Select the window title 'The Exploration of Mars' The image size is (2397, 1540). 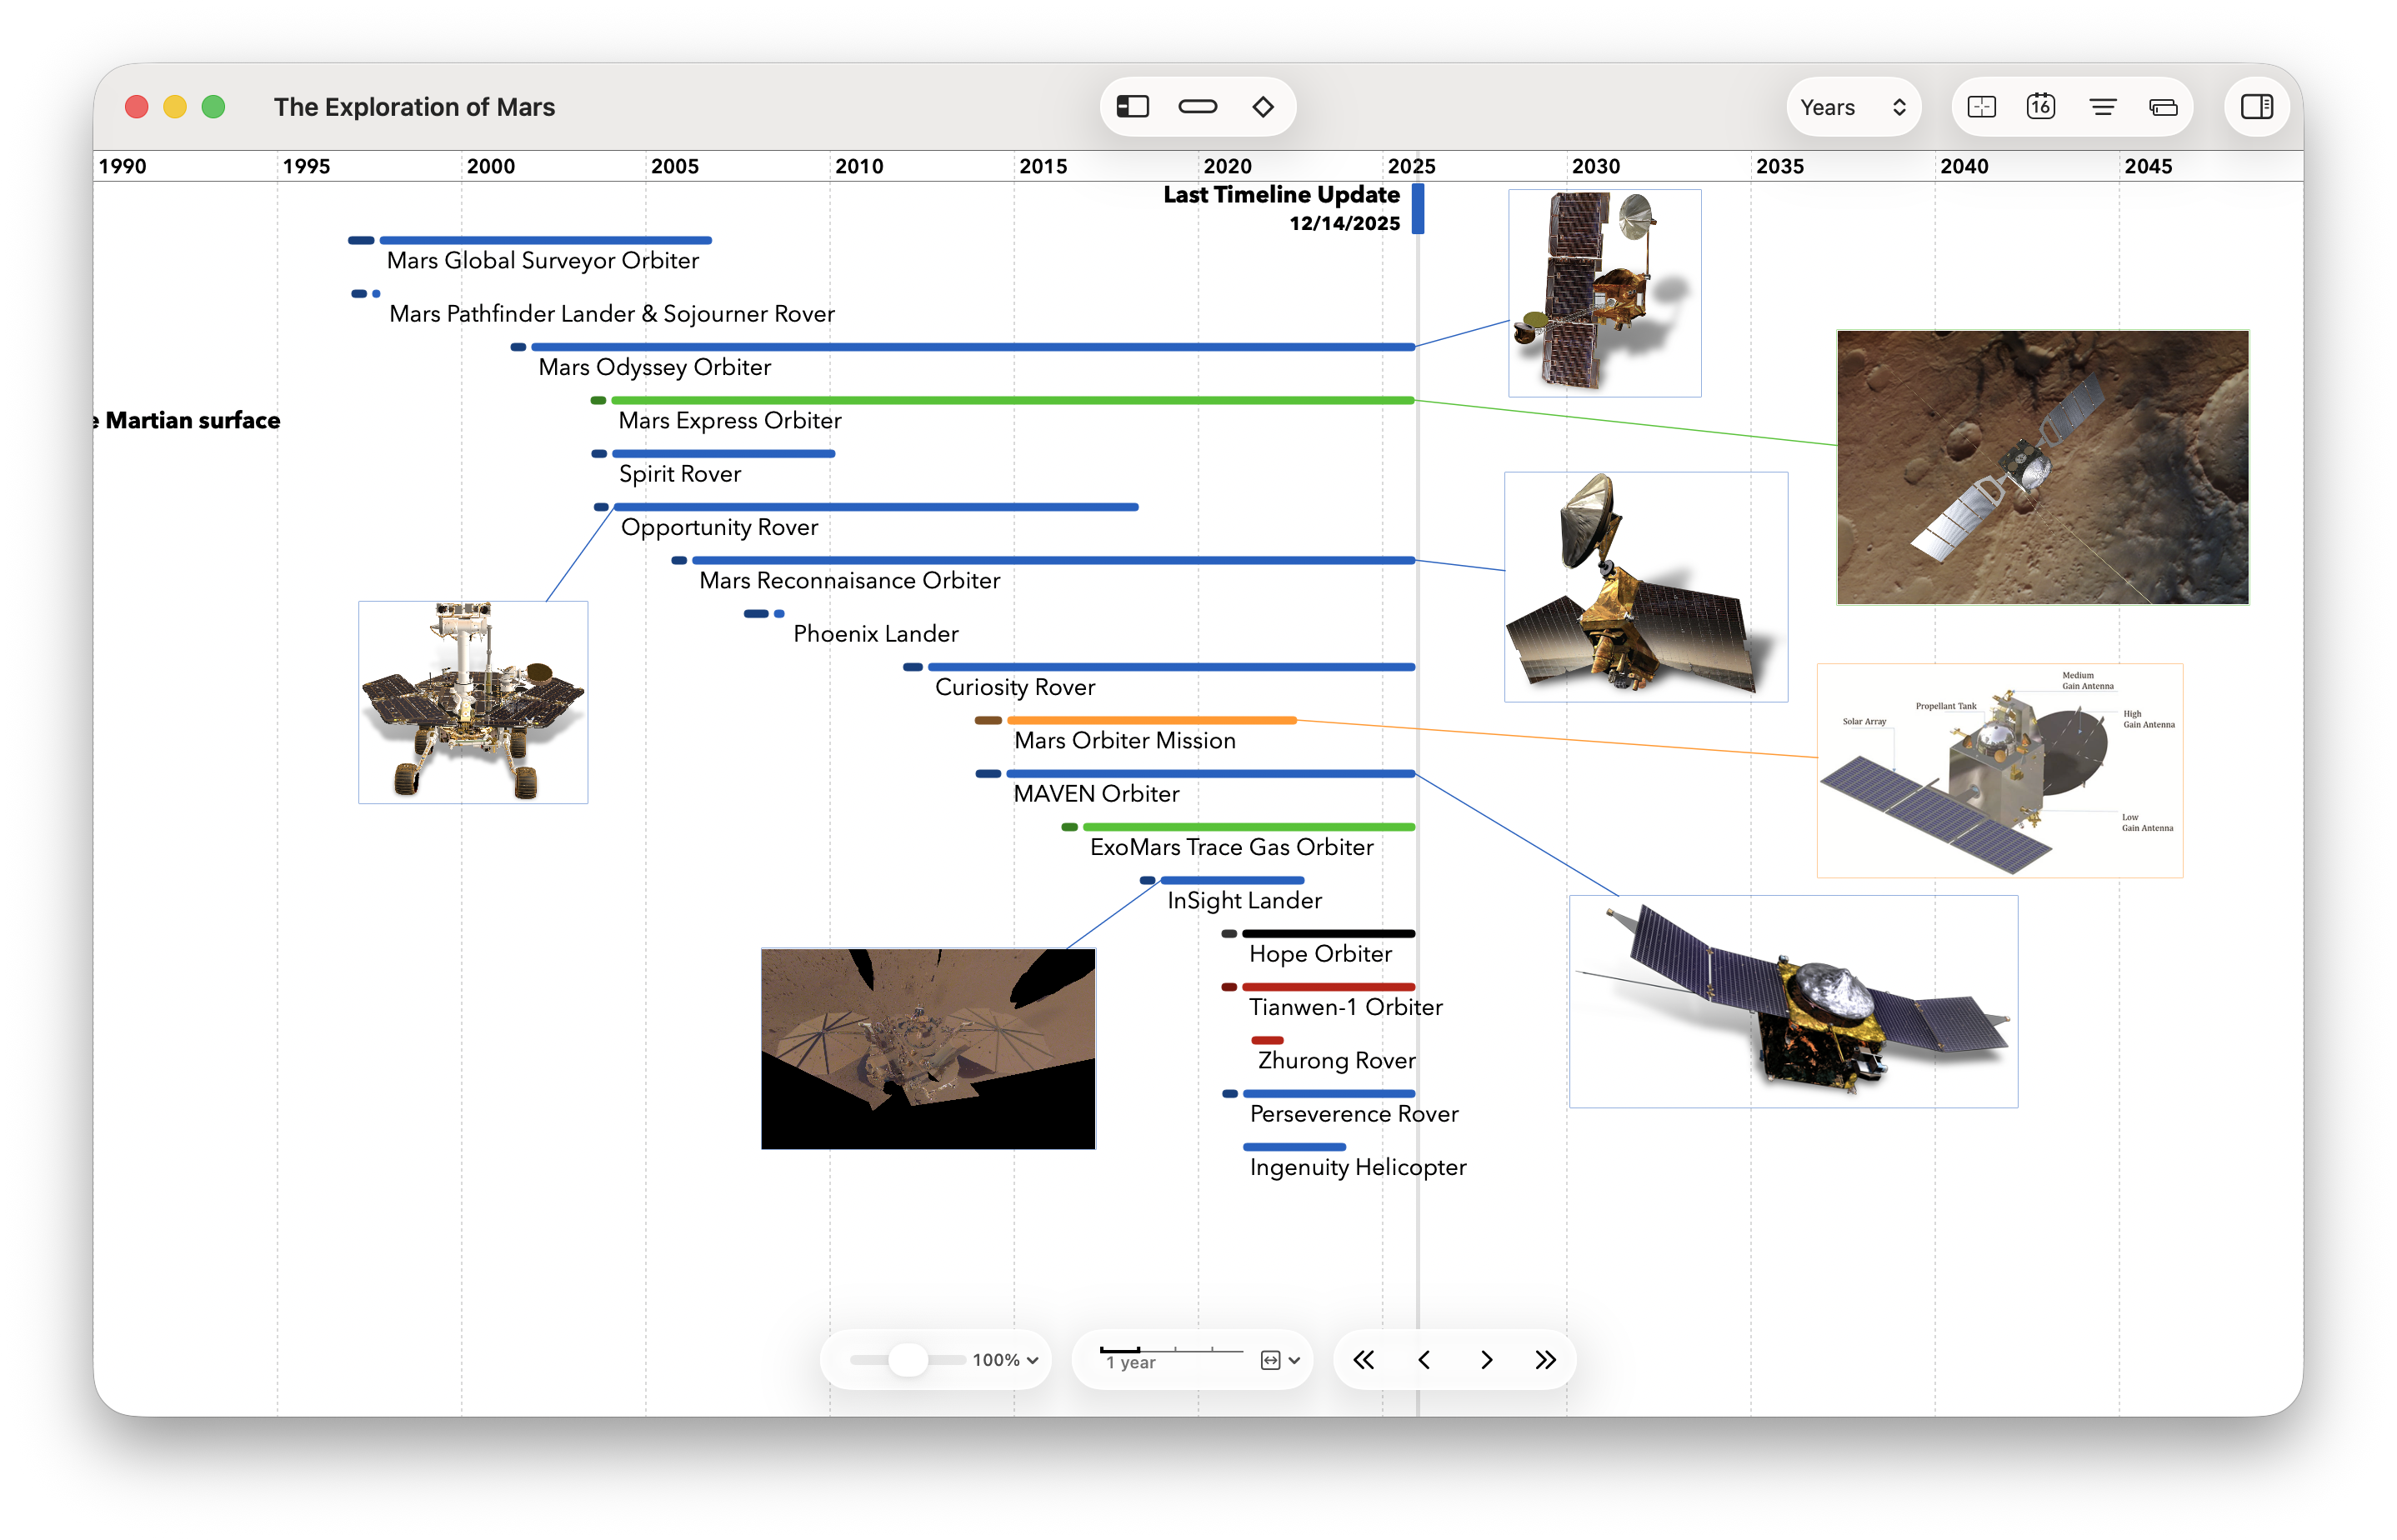(x=415, y=107)
